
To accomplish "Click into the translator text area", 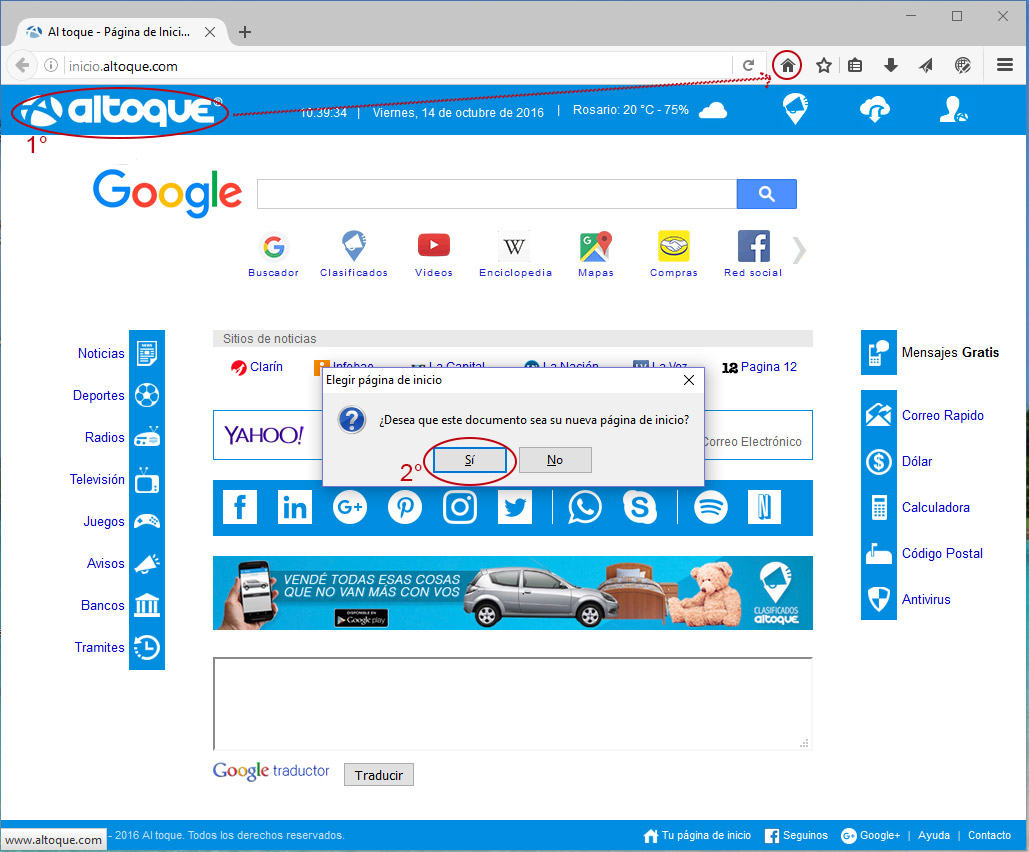I will coord(513,703).
